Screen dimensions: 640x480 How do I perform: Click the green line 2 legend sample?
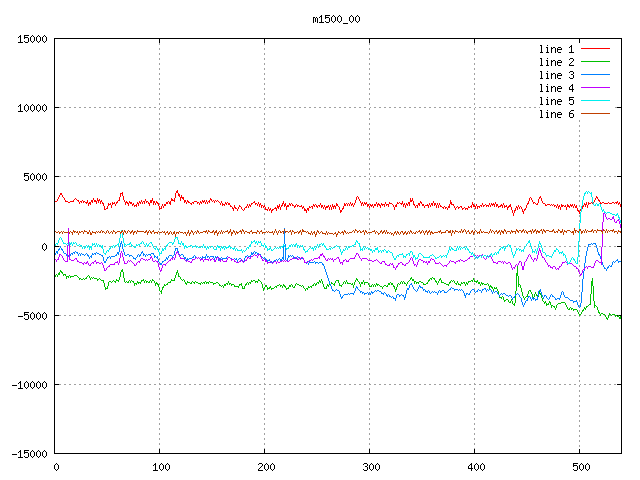click(596, 62)
